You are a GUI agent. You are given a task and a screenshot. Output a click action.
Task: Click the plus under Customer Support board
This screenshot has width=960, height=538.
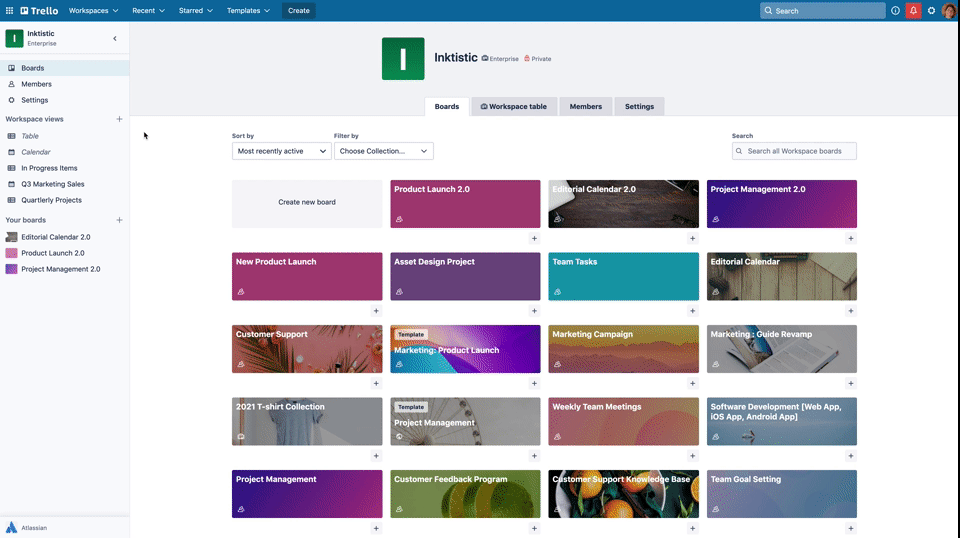pyautogui.click(x=376, y=384)
